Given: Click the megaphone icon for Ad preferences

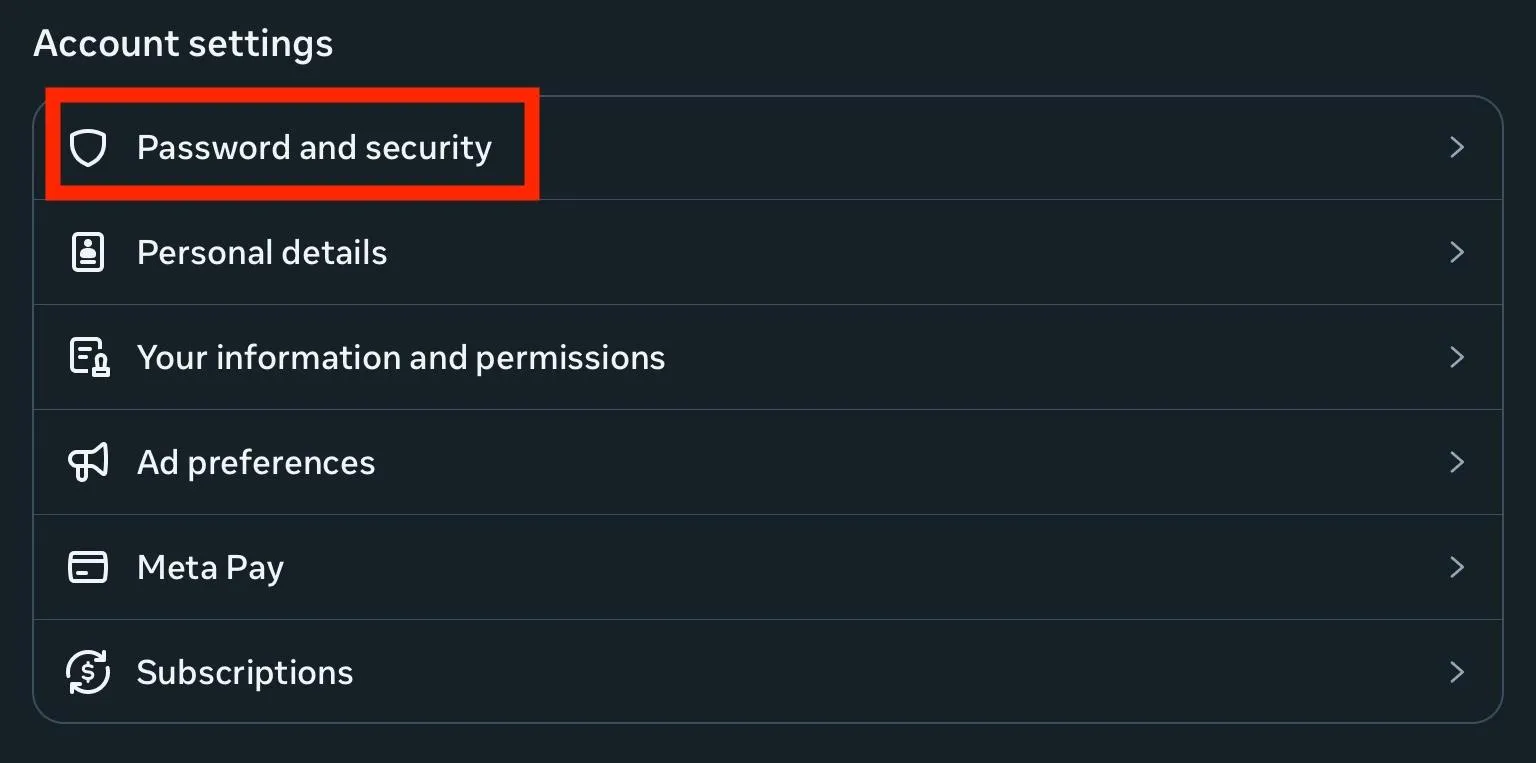Looking at the screenshot, I should point(88,462).
